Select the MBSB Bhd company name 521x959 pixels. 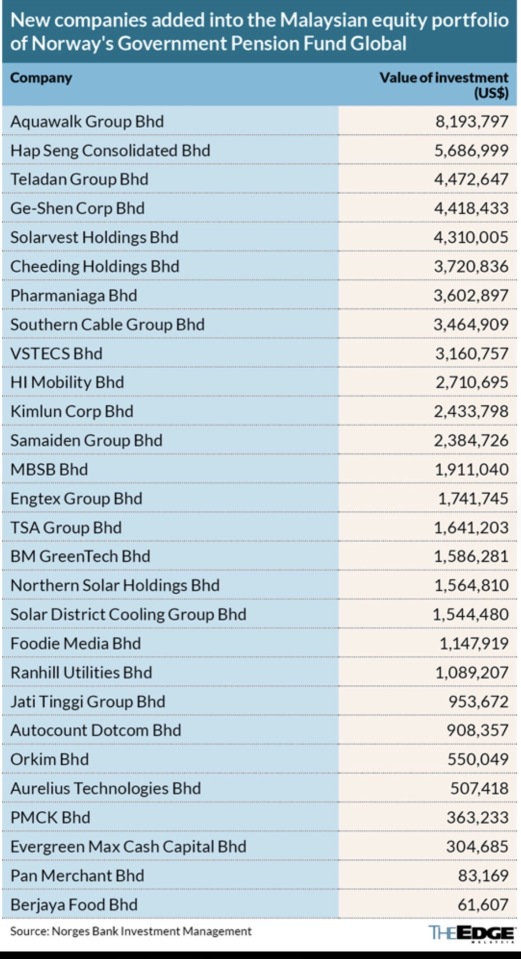pos(49,469)
